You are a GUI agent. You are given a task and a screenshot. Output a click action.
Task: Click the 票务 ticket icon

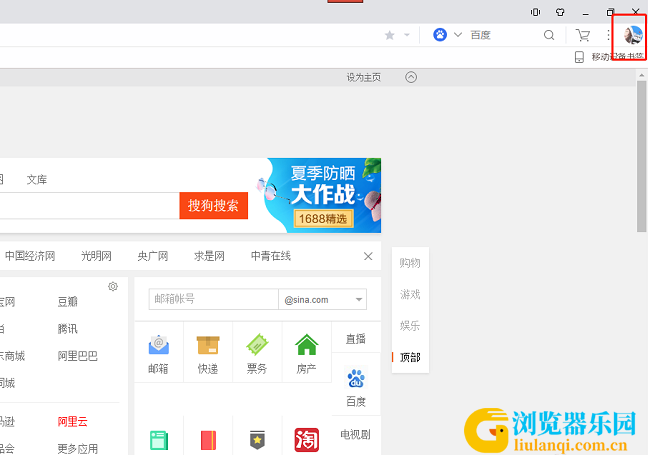point(257,345)
